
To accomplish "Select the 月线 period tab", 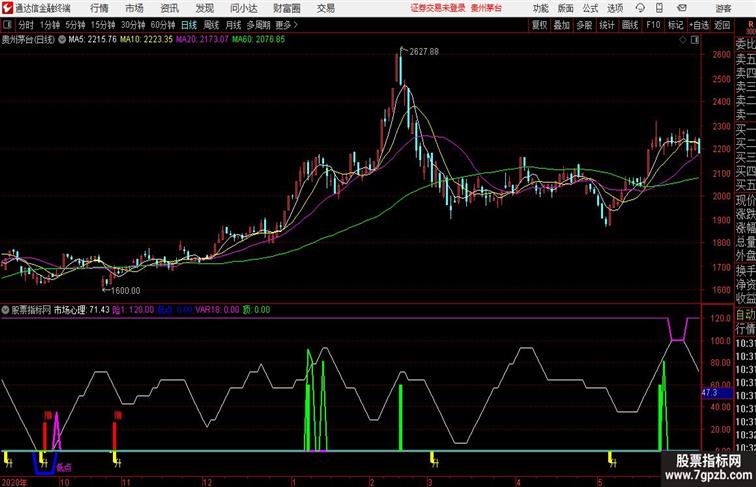I will 233,25.
